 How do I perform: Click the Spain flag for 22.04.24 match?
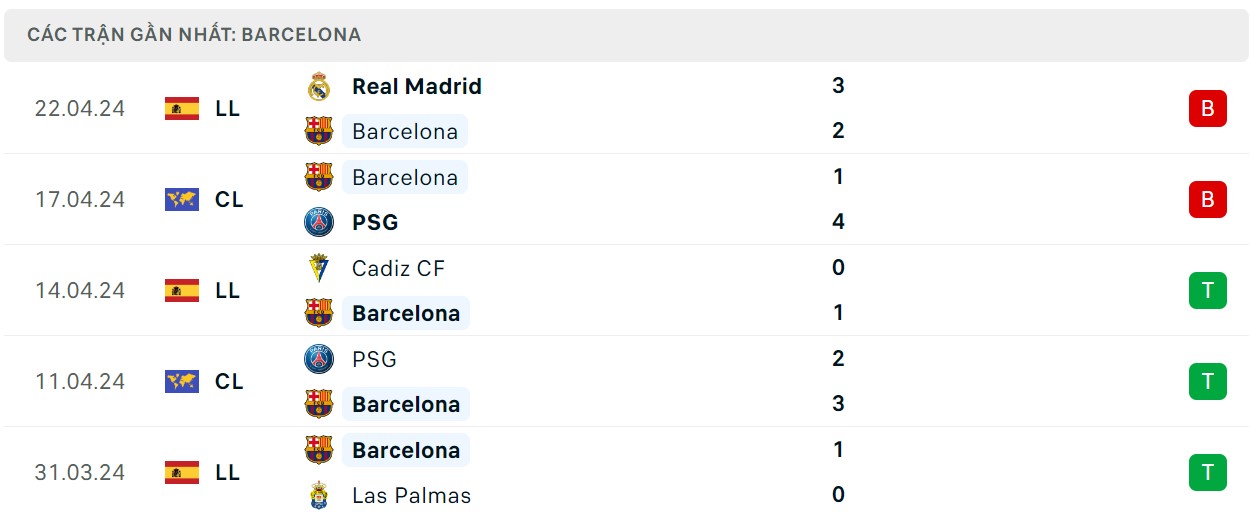pyautogui.click(x=182, y=108)
